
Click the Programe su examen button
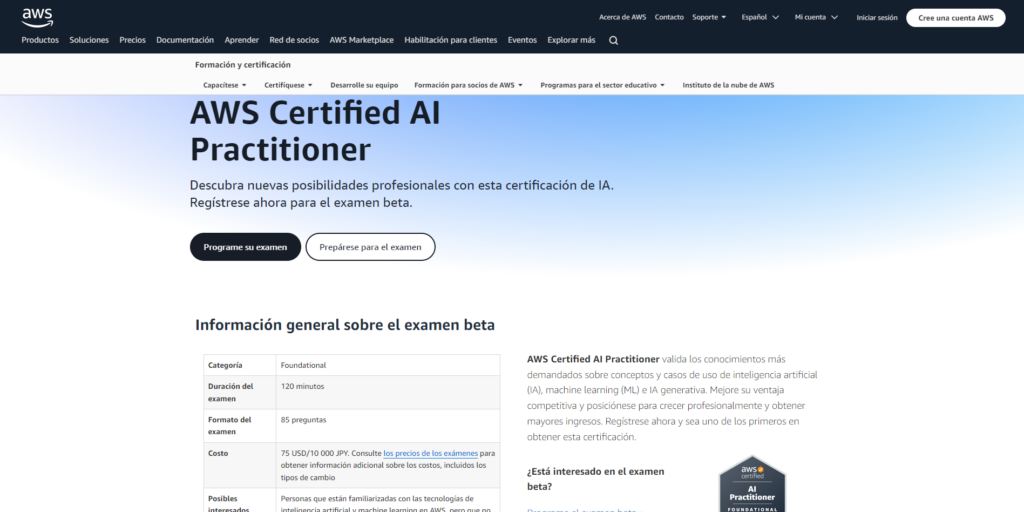click(x=245, y=247)
